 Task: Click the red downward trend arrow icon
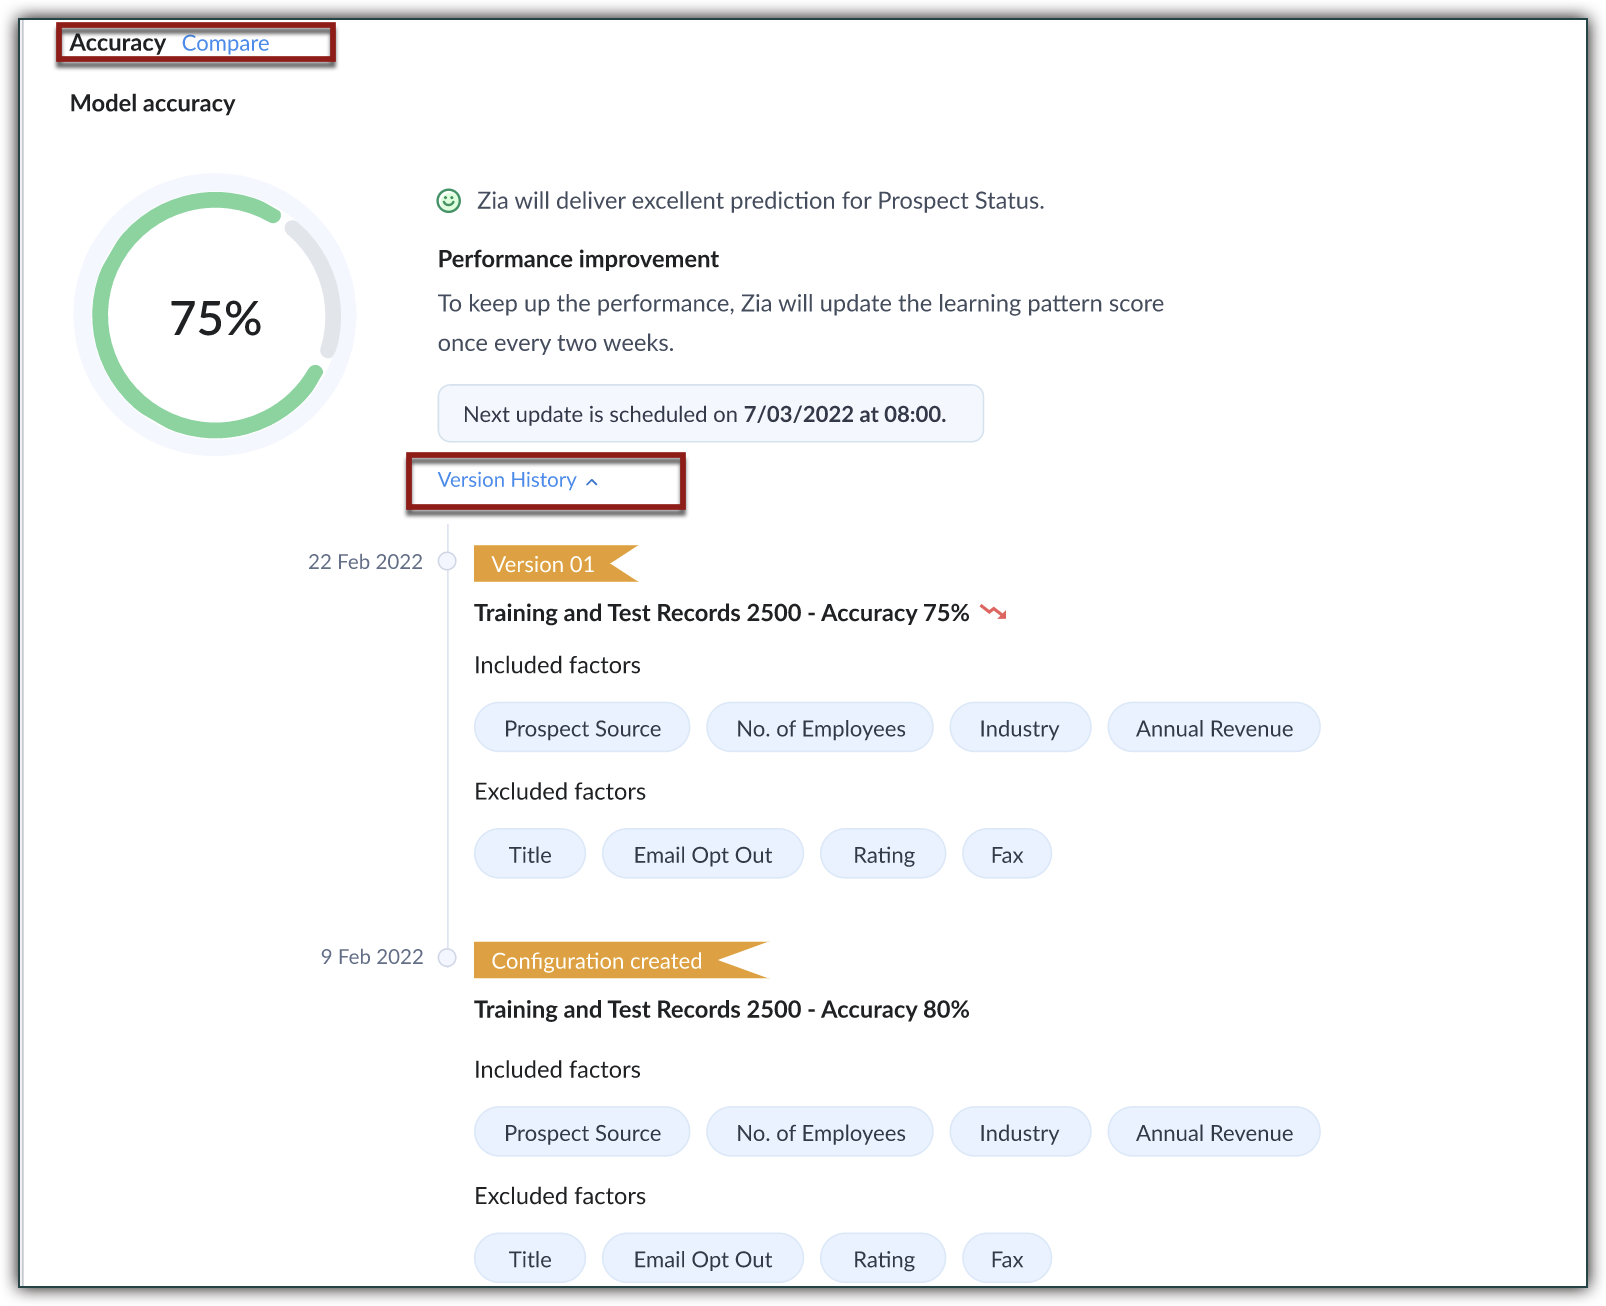point(993,612)
